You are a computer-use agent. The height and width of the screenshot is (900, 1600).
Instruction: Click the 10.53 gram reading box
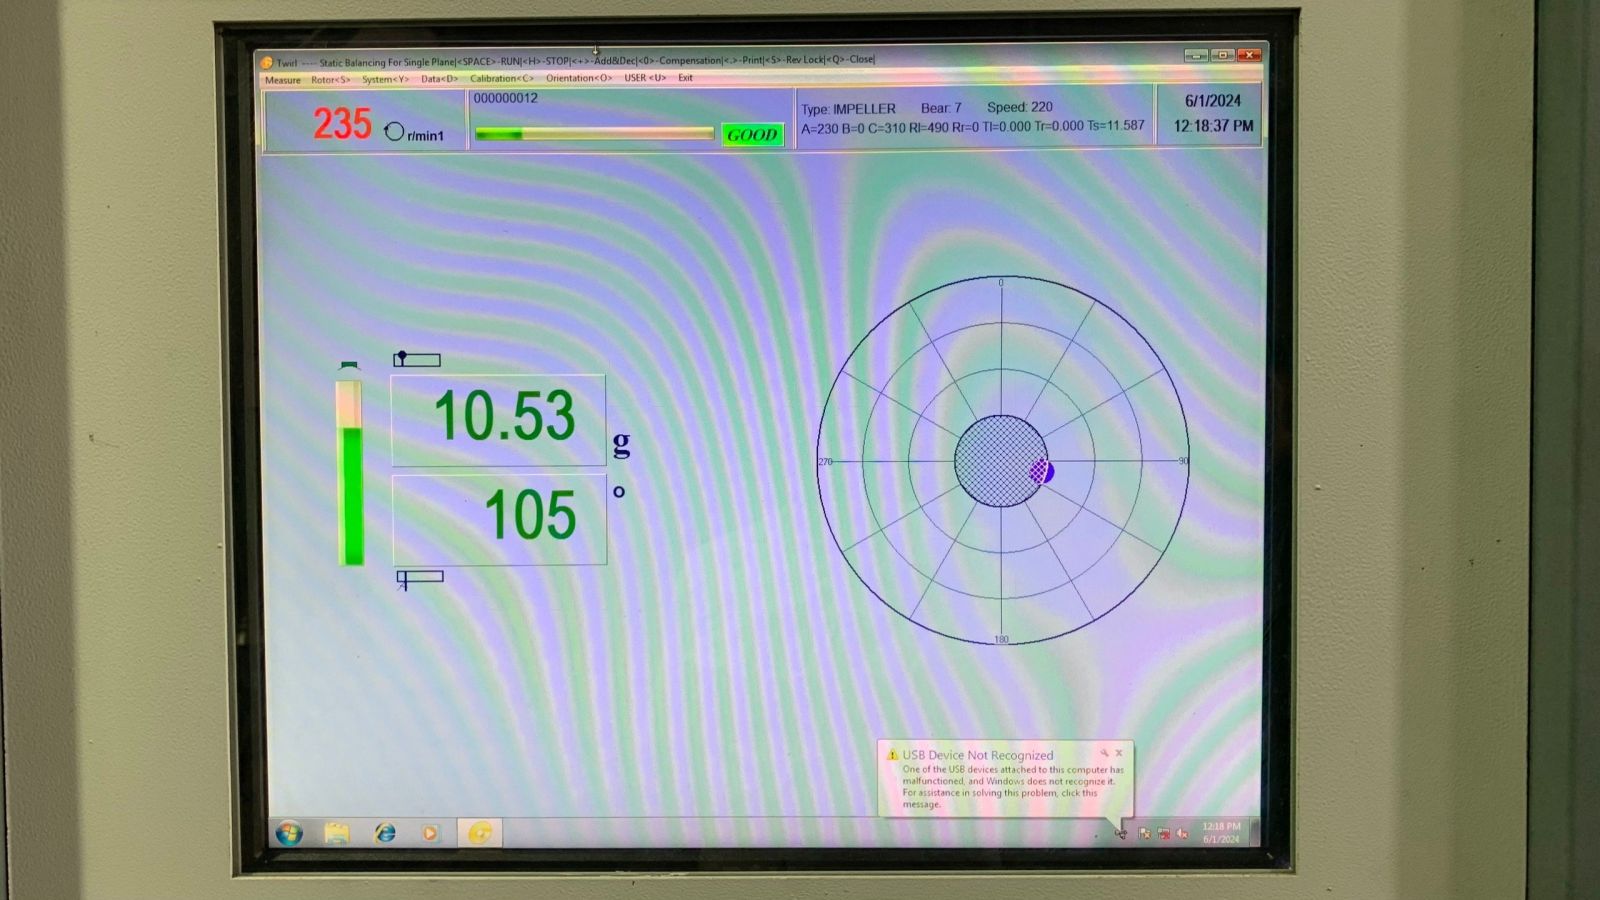pos(498,419)
